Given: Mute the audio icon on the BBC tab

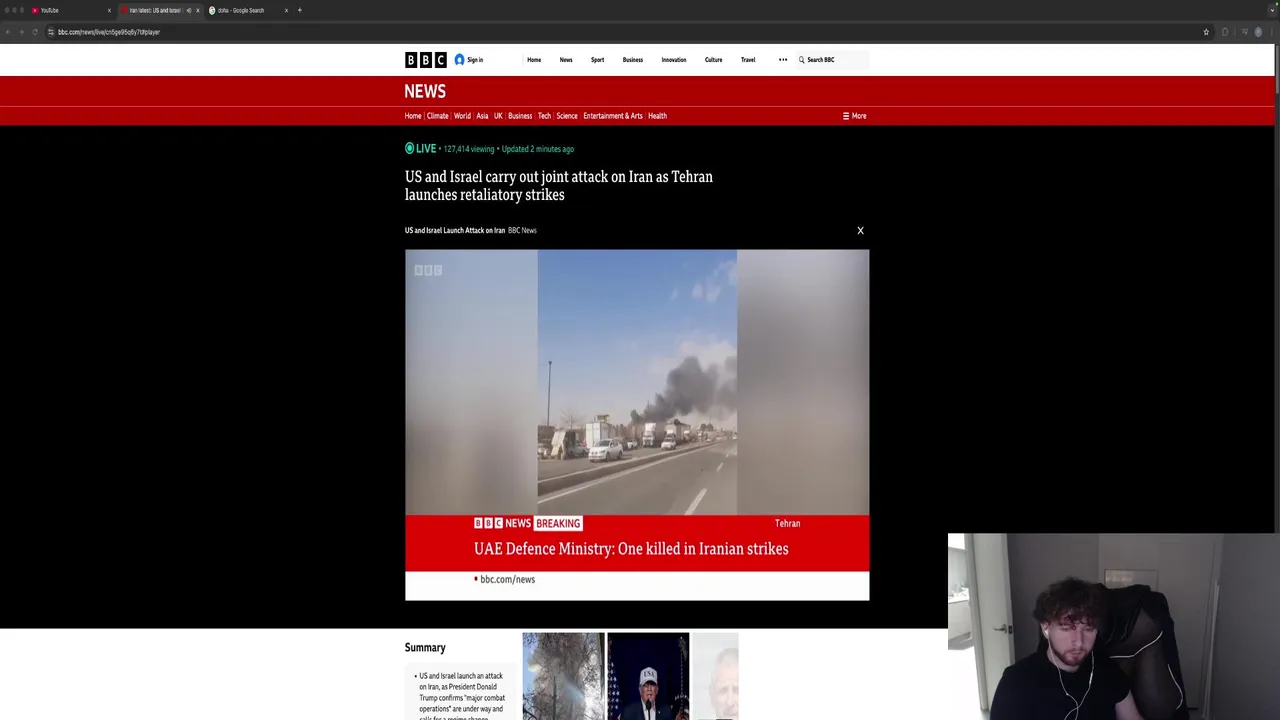Looking at the screenshot, I should (x=188, y=10).
